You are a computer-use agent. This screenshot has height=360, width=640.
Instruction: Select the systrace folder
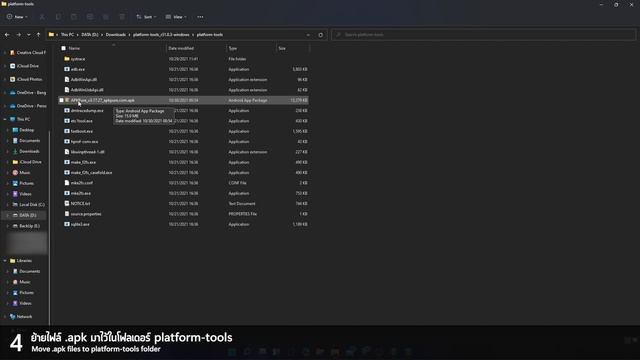[78, 59]
